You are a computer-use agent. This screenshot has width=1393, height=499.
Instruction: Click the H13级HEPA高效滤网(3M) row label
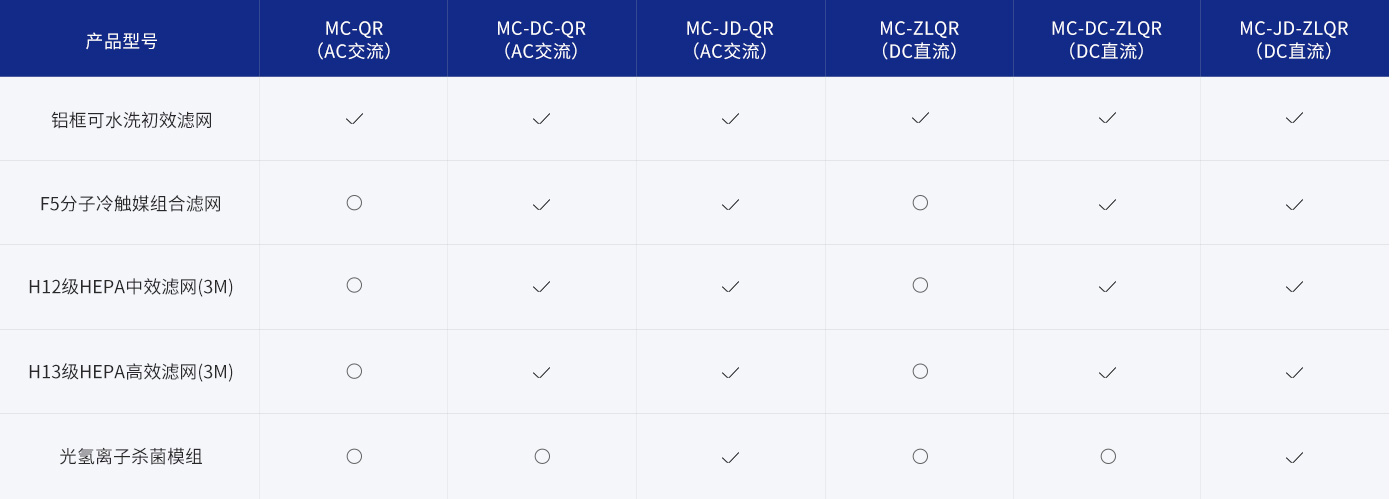[x=131, y=372]
